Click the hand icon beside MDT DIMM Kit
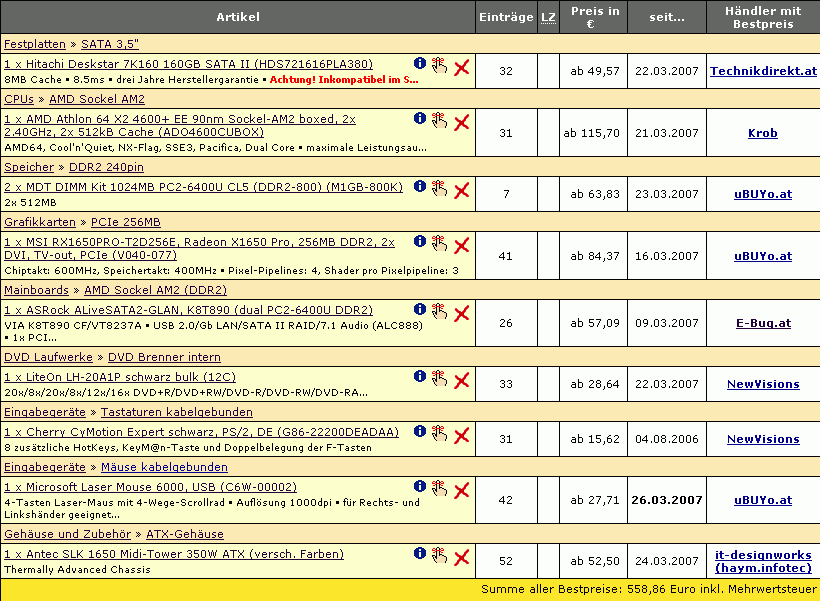The width and height of the screenshot is (820, 601). (x=439, y=188)
